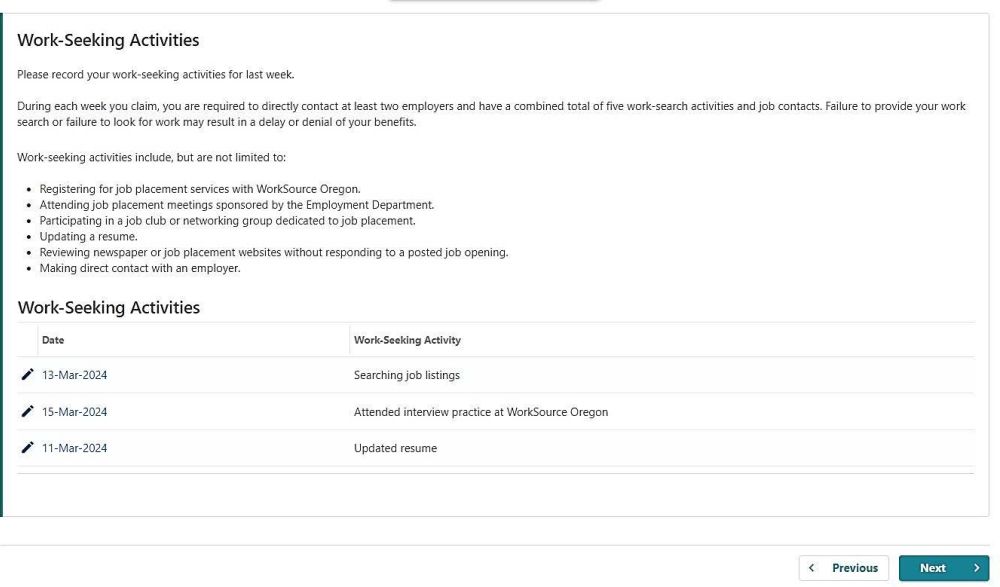
Task: Open the 11-Mar-2024 date link
Action: [x=74, y=448]
